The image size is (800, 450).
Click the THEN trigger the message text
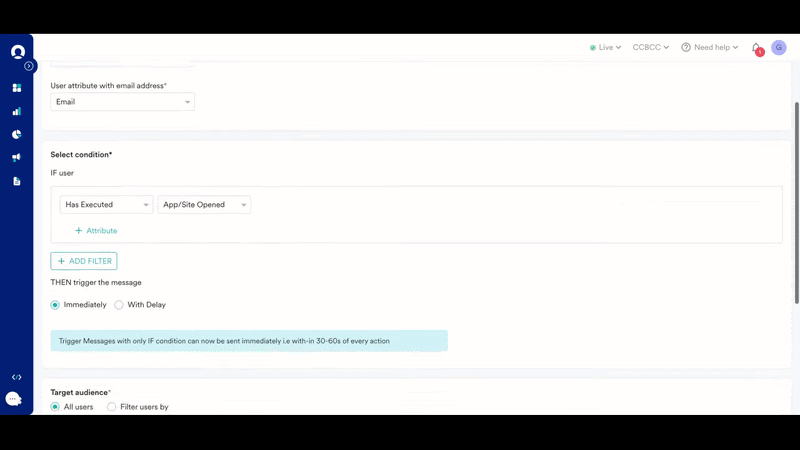point(96,283)
